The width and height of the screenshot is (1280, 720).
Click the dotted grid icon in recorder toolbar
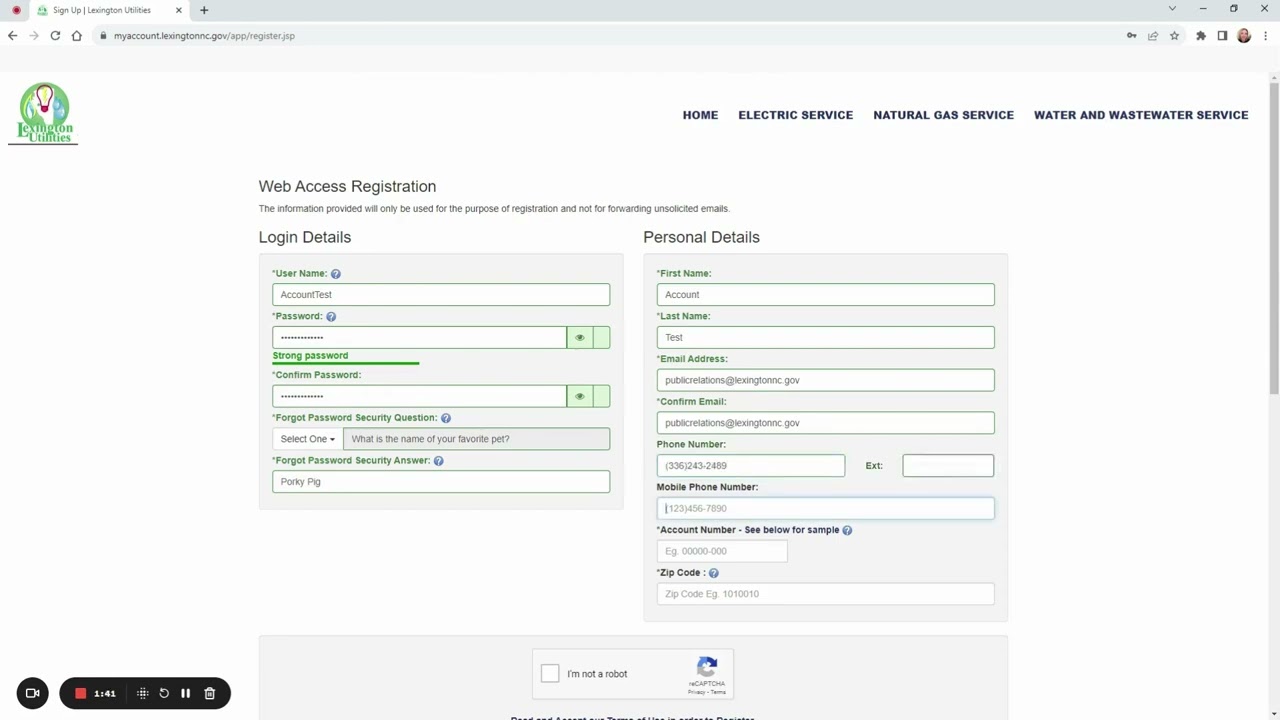[x=143, y=693]
